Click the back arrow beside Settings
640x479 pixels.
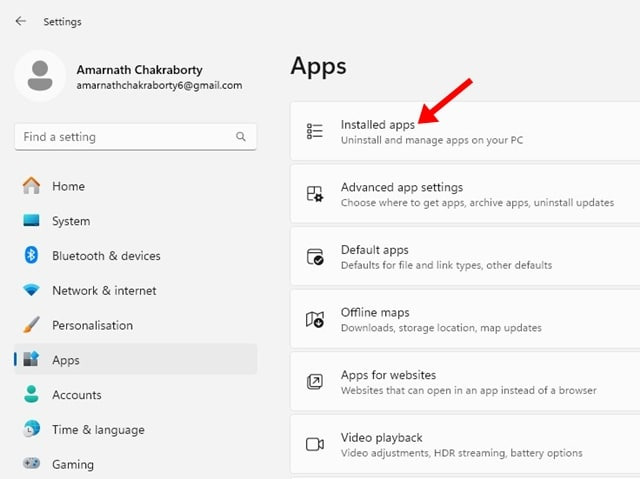[20, 21]
